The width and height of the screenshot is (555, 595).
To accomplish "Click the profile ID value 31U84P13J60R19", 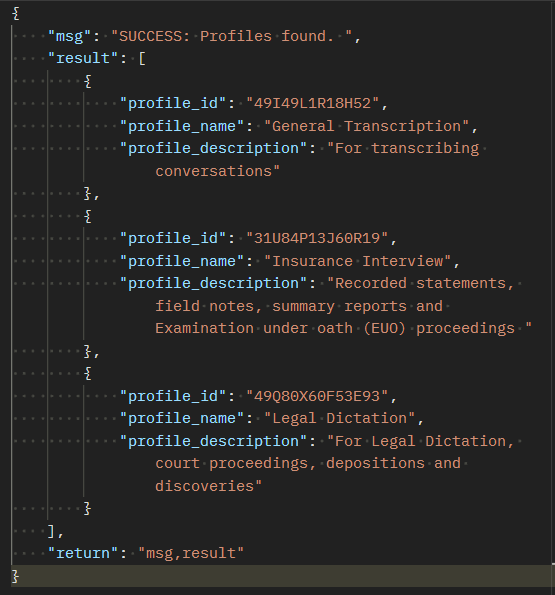I will (x=317, y=238).
